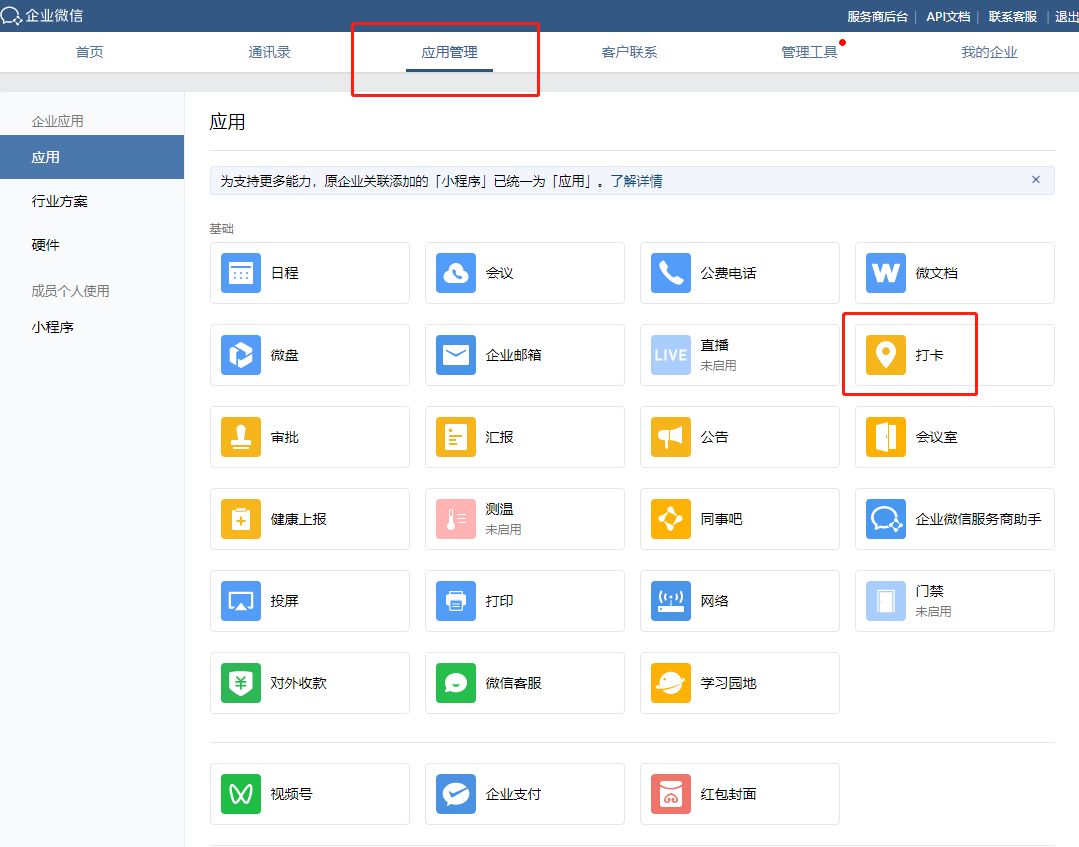The image size is (1079, 847).
Task: Open the 企业支付 blue icon
Action: click(x=456, y=793)
